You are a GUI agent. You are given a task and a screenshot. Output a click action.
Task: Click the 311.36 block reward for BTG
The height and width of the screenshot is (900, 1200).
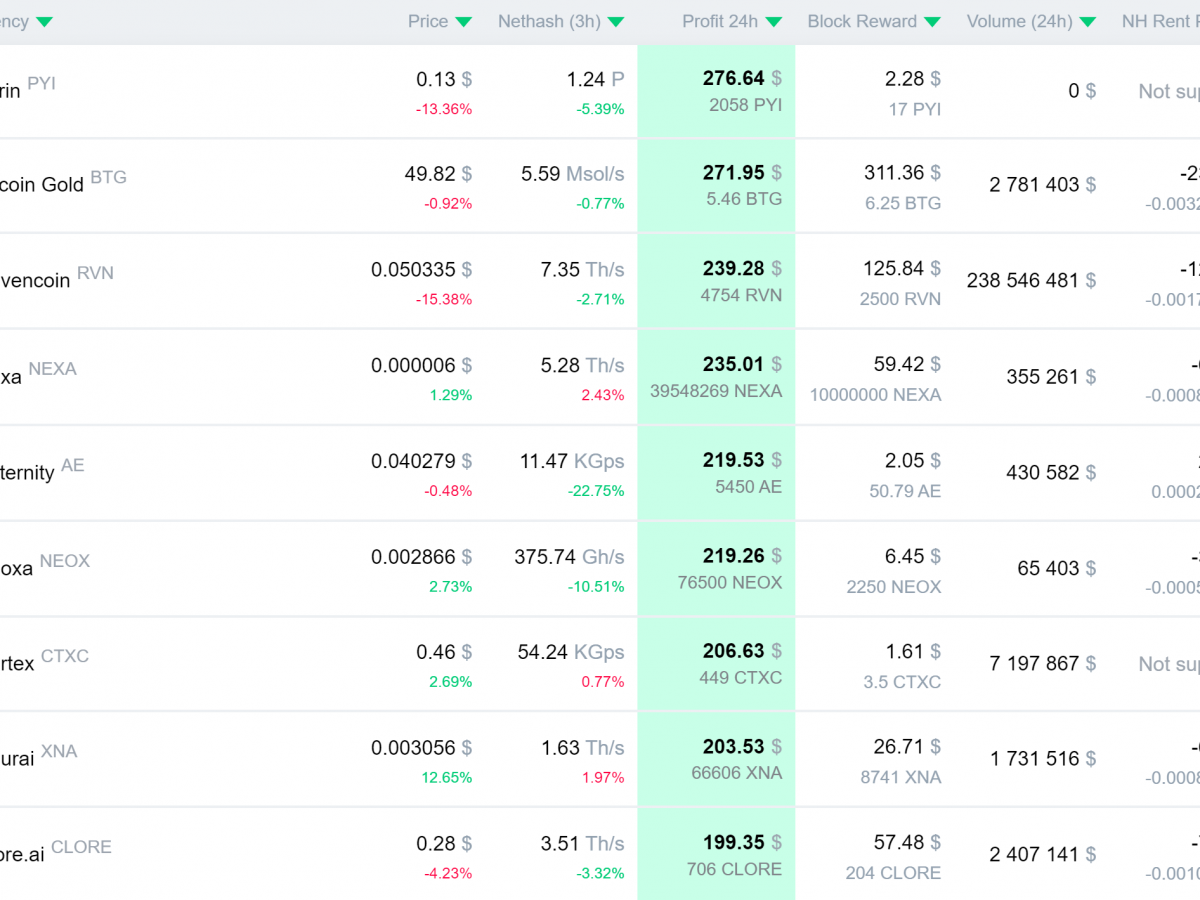click(x=893, y=172)
